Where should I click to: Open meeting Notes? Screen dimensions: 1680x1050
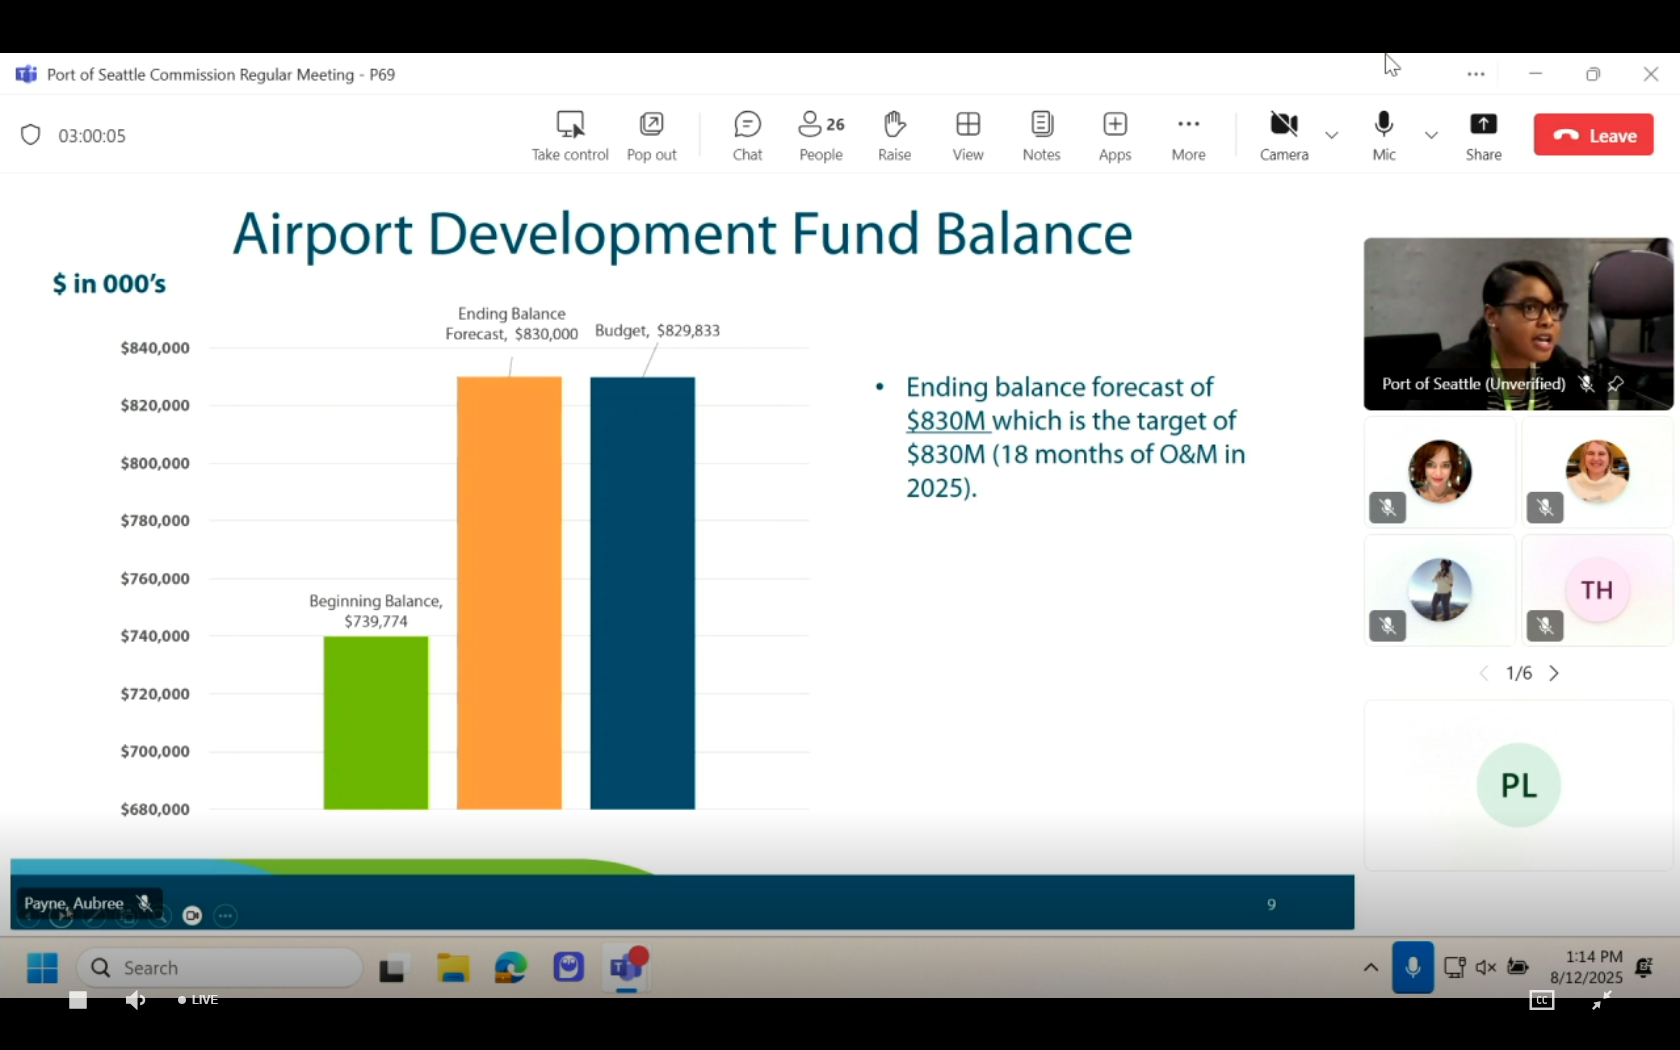tap(1041, 135)
